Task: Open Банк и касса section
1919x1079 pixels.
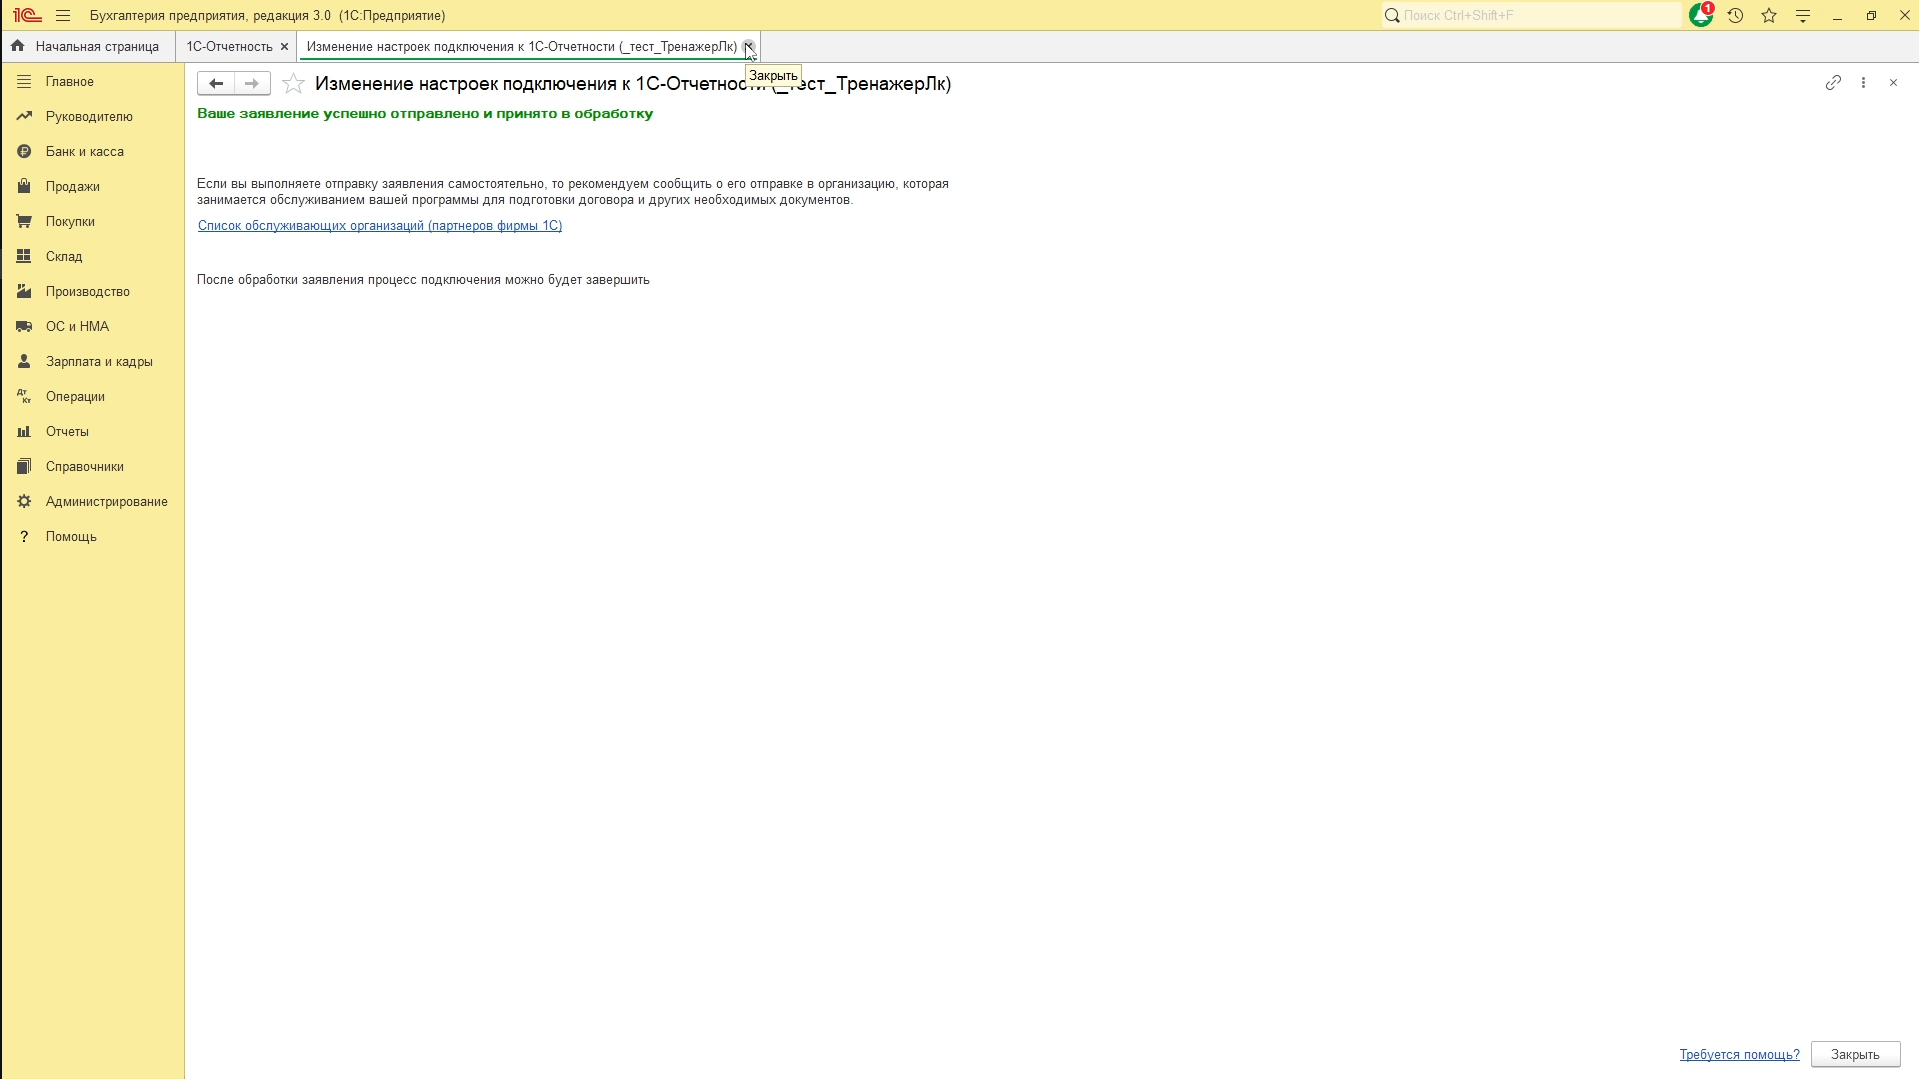Action: tap(93, 152)
